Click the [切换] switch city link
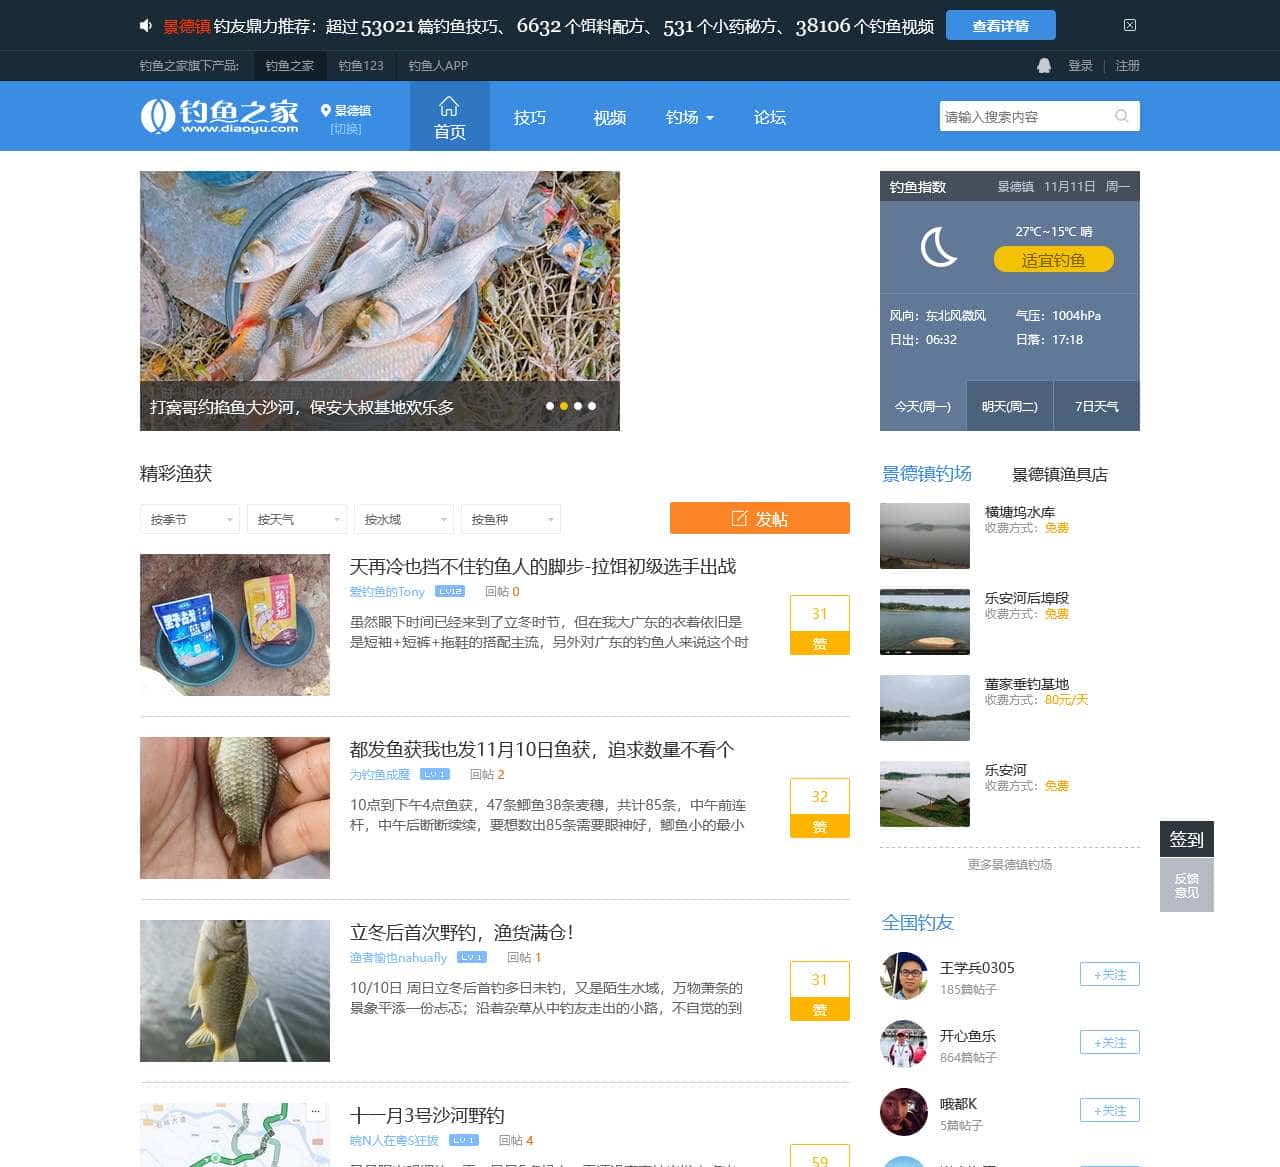Screen dimensions: 1280x1167 346,129
